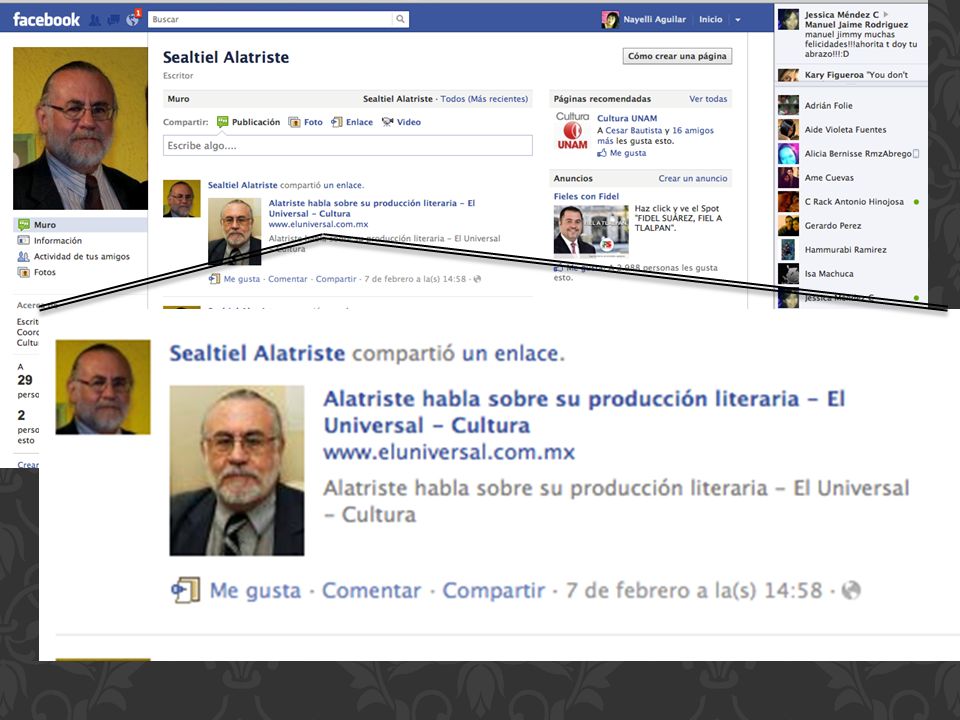Viewport: 960px width, 720px height.
Task: Open Kary Figueroa ticker story
Action: click(x=851, y=75)
